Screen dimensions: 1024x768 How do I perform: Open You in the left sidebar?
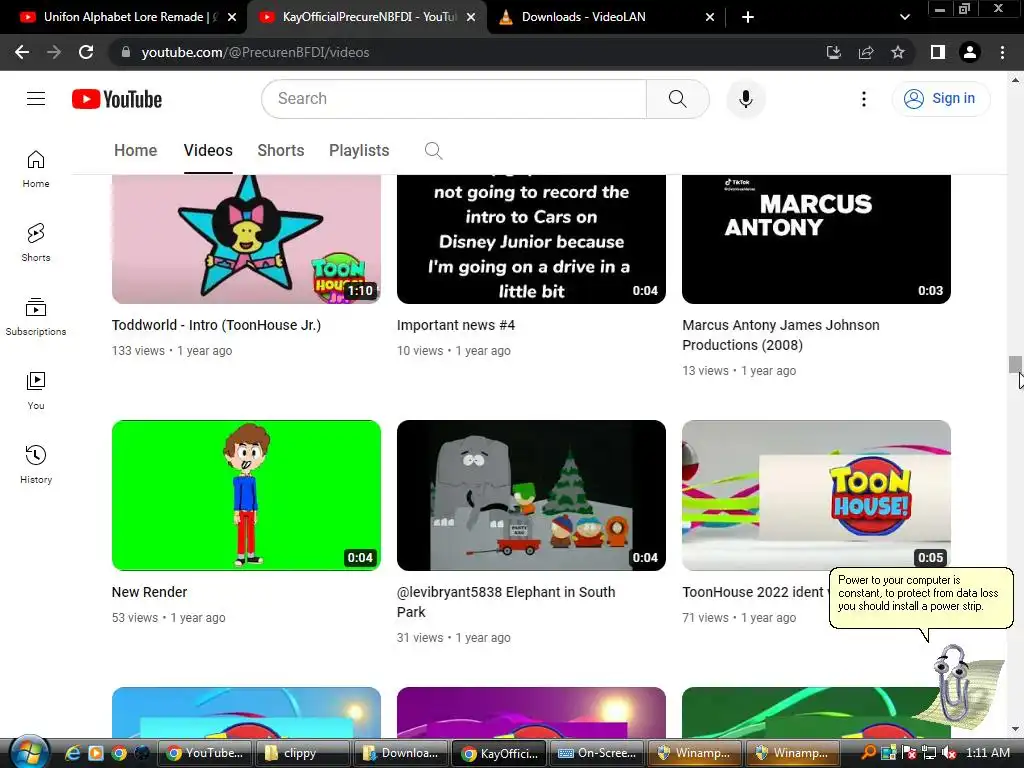pyautogui.click(x=36, y=391)
